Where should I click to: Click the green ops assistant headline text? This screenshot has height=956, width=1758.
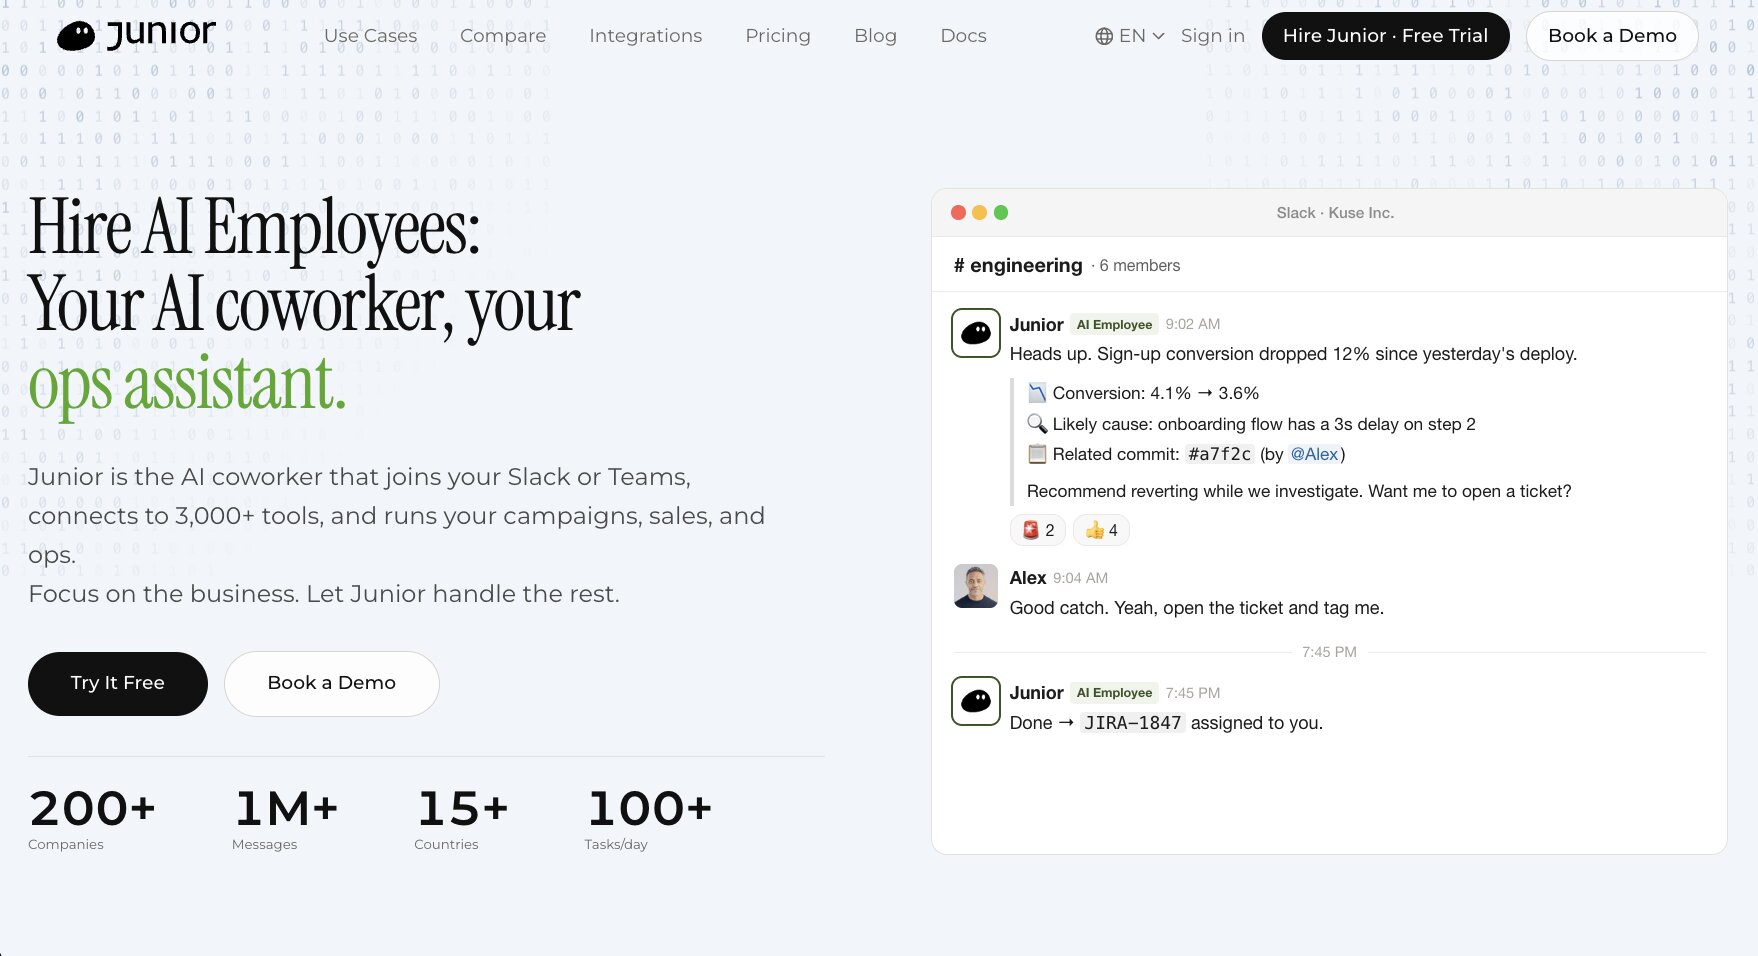click(x=187, y=384)
